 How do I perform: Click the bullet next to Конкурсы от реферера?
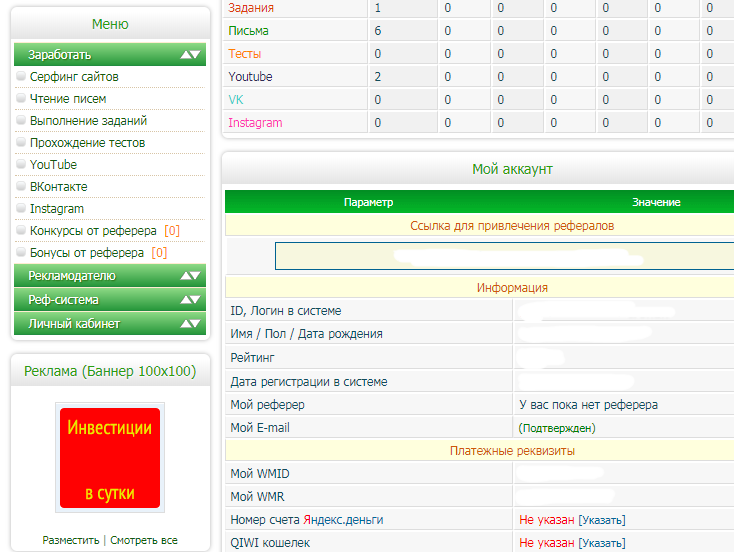coord(21,230)
